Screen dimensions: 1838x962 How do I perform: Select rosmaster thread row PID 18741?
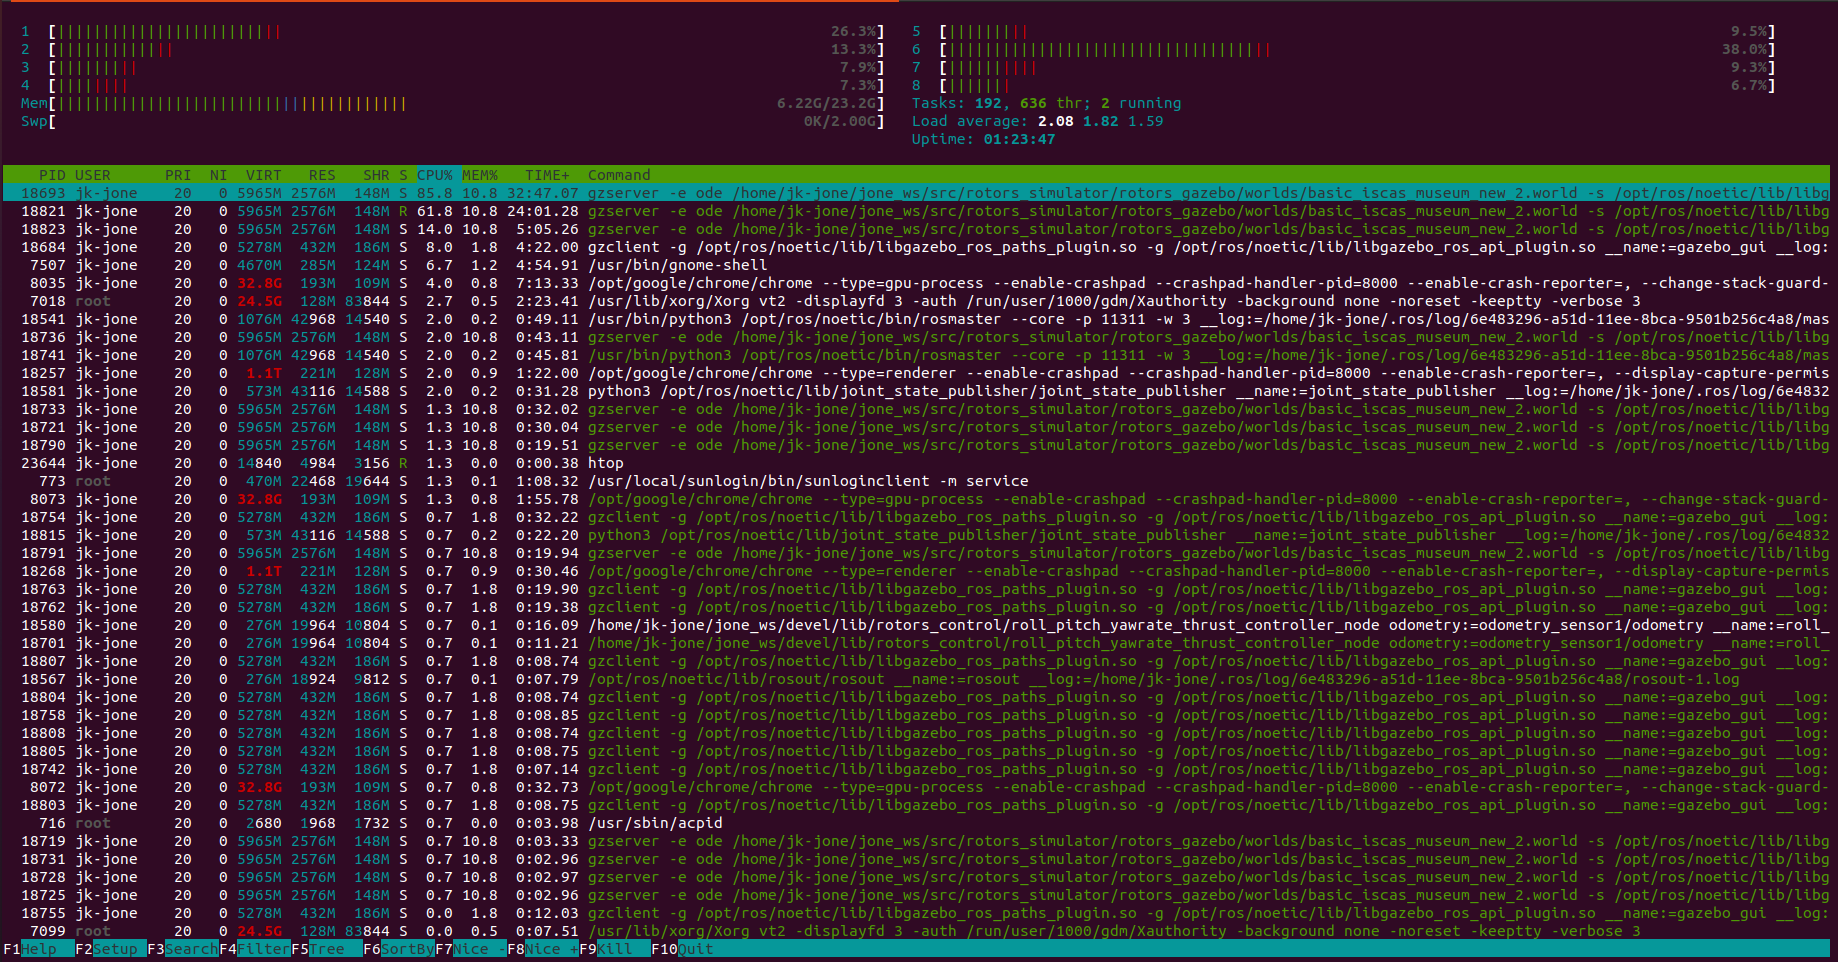pyautogui.click(x=916, y=355)
